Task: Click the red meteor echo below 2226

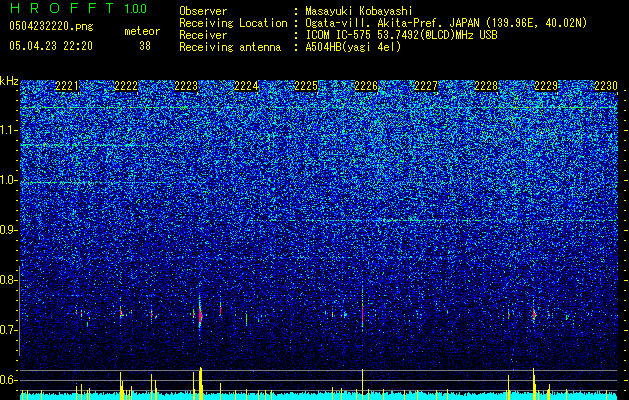Action: coord(363,313)
